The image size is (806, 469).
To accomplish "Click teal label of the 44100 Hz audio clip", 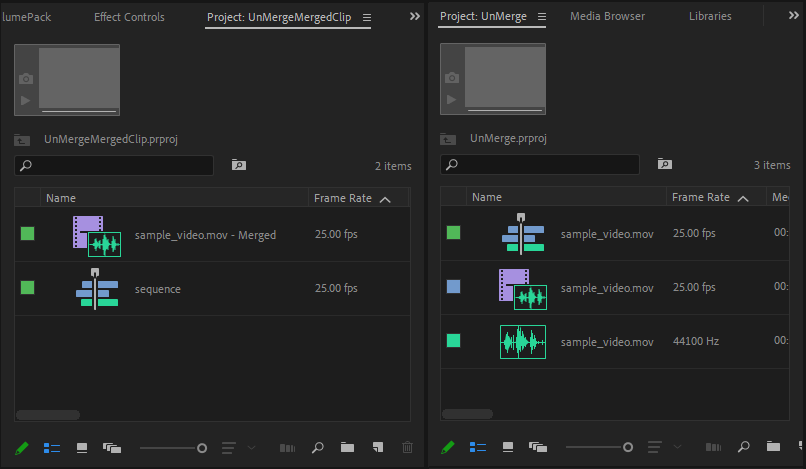I will [453, 340].
